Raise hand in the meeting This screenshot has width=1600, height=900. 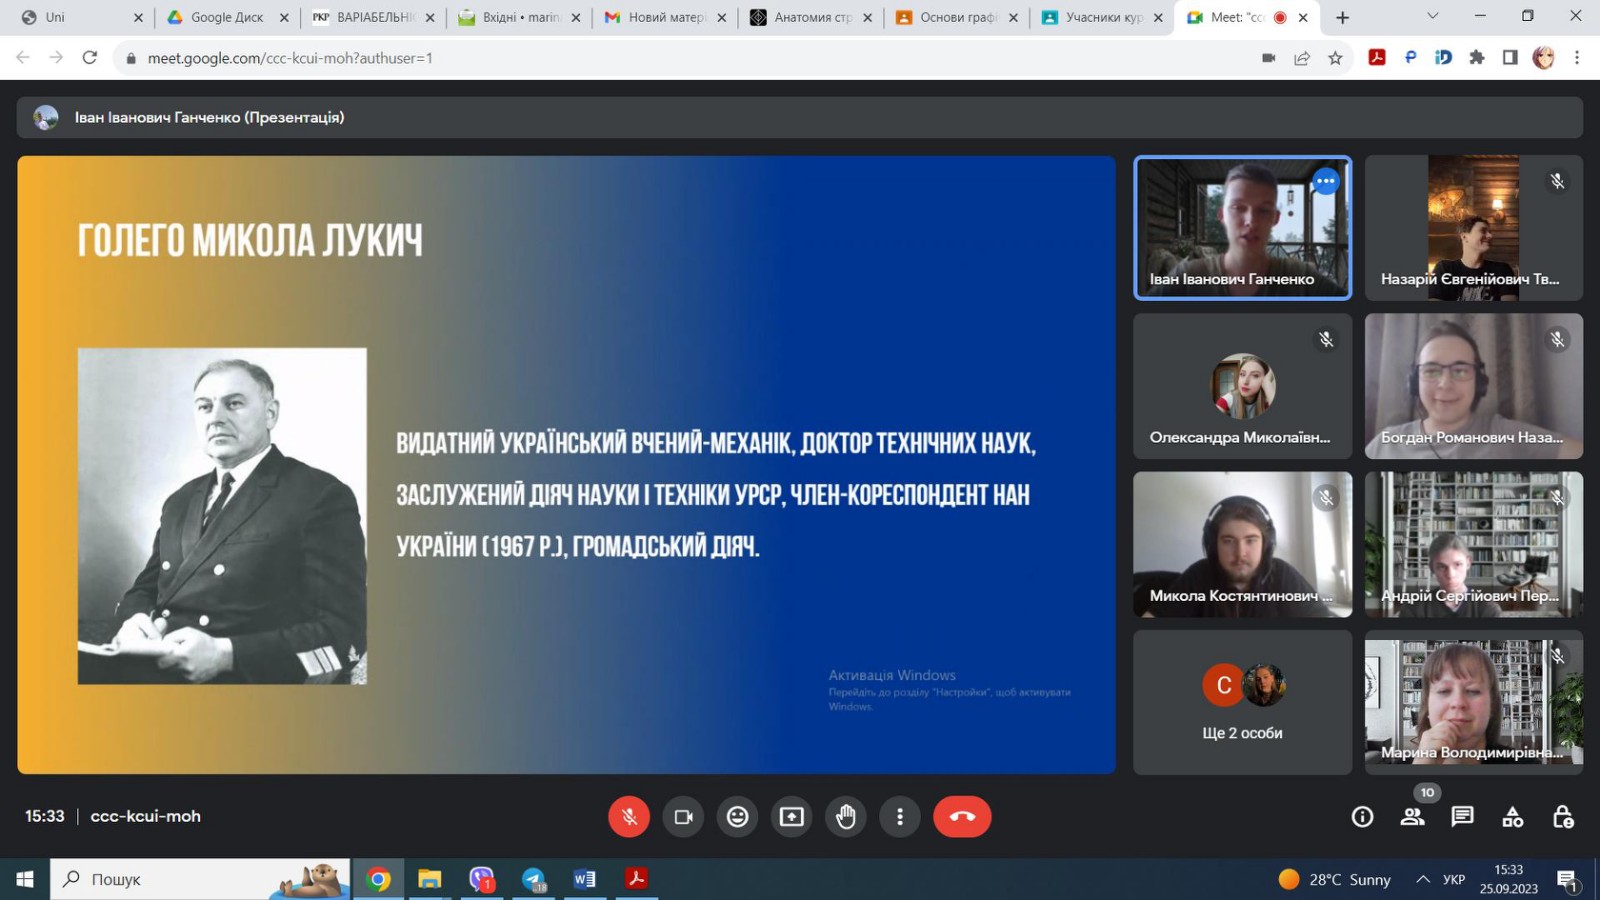tap(846, 817)
